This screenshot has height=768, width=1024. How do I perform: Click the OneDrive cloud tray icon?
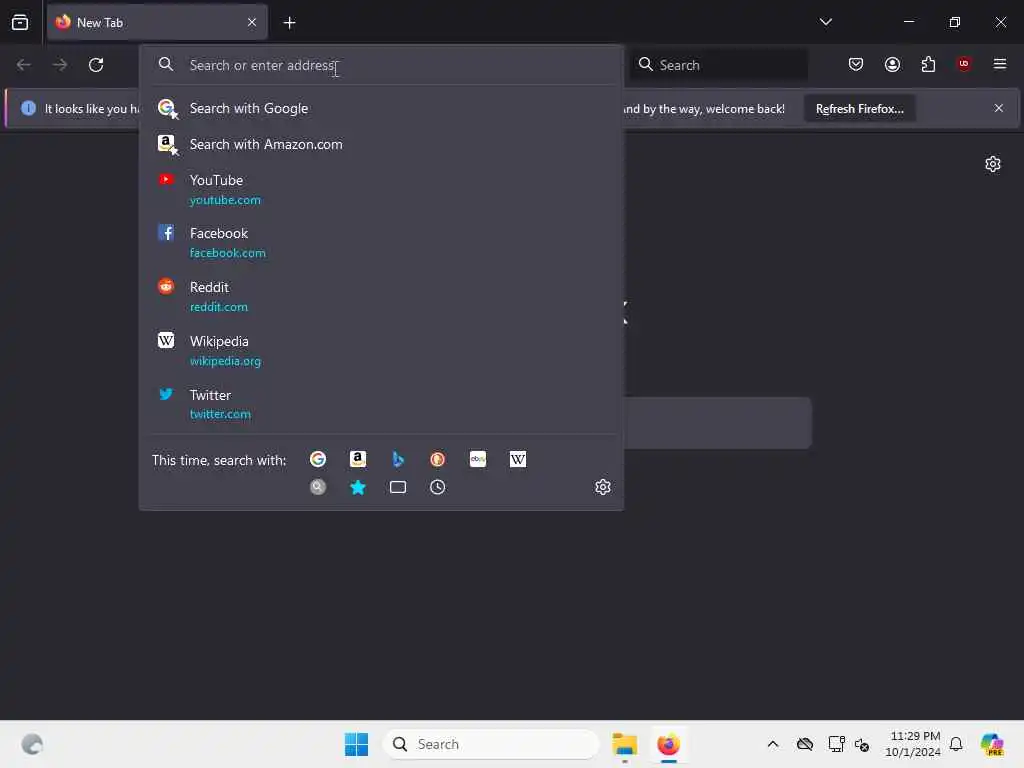coord(805,744)
